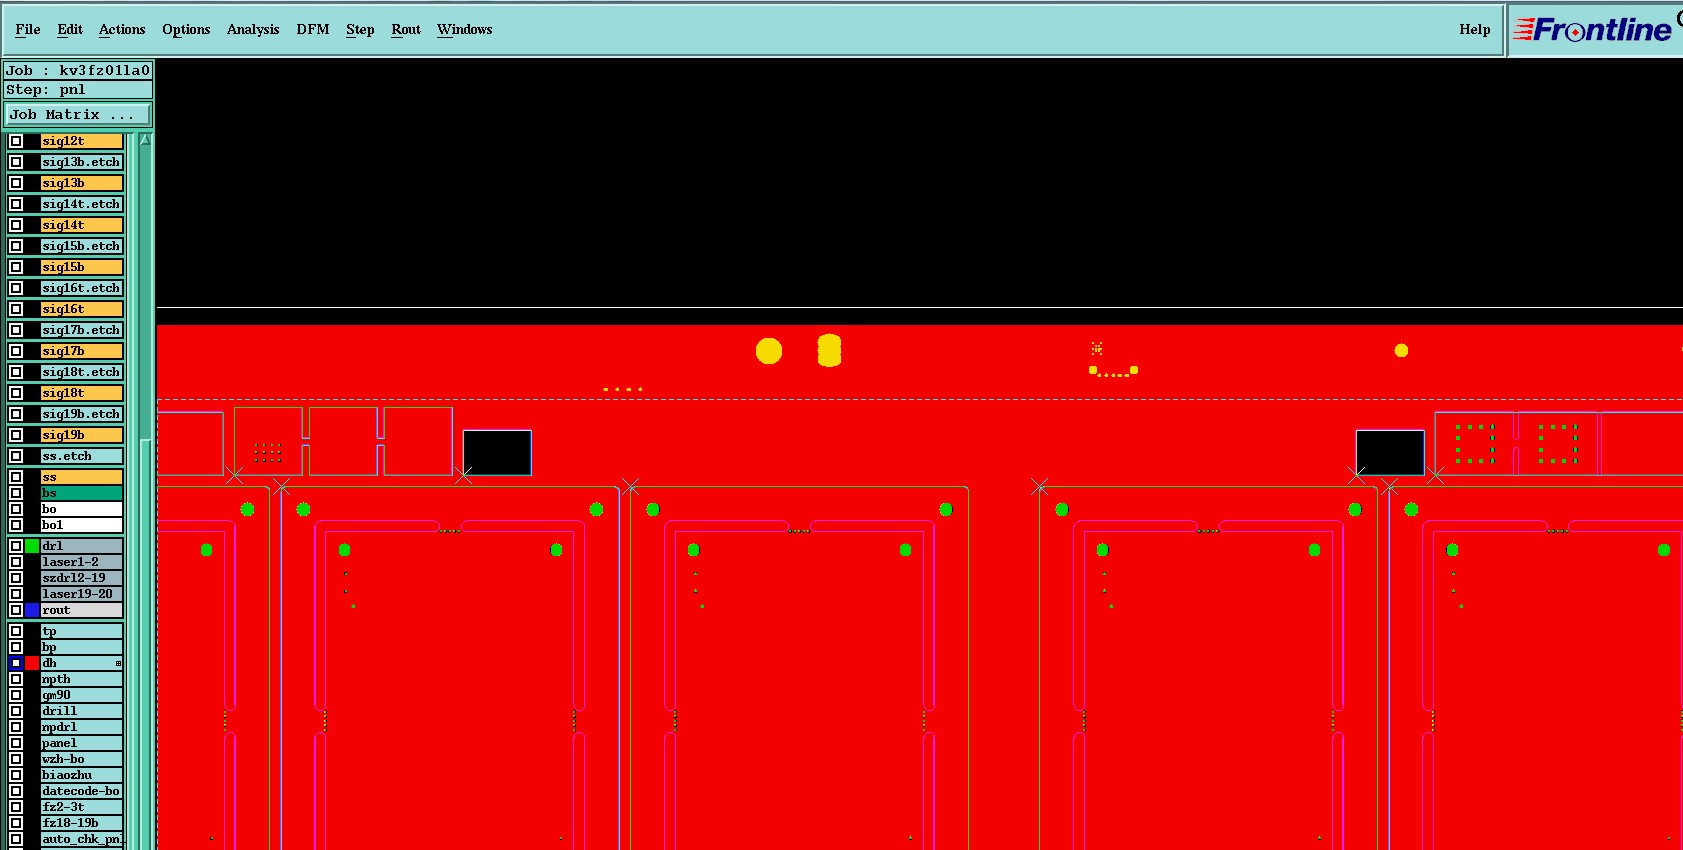Viewport: 1683px width, 850px height.
Task: Click the green color swatch for drl
Action: coord(32,546)
